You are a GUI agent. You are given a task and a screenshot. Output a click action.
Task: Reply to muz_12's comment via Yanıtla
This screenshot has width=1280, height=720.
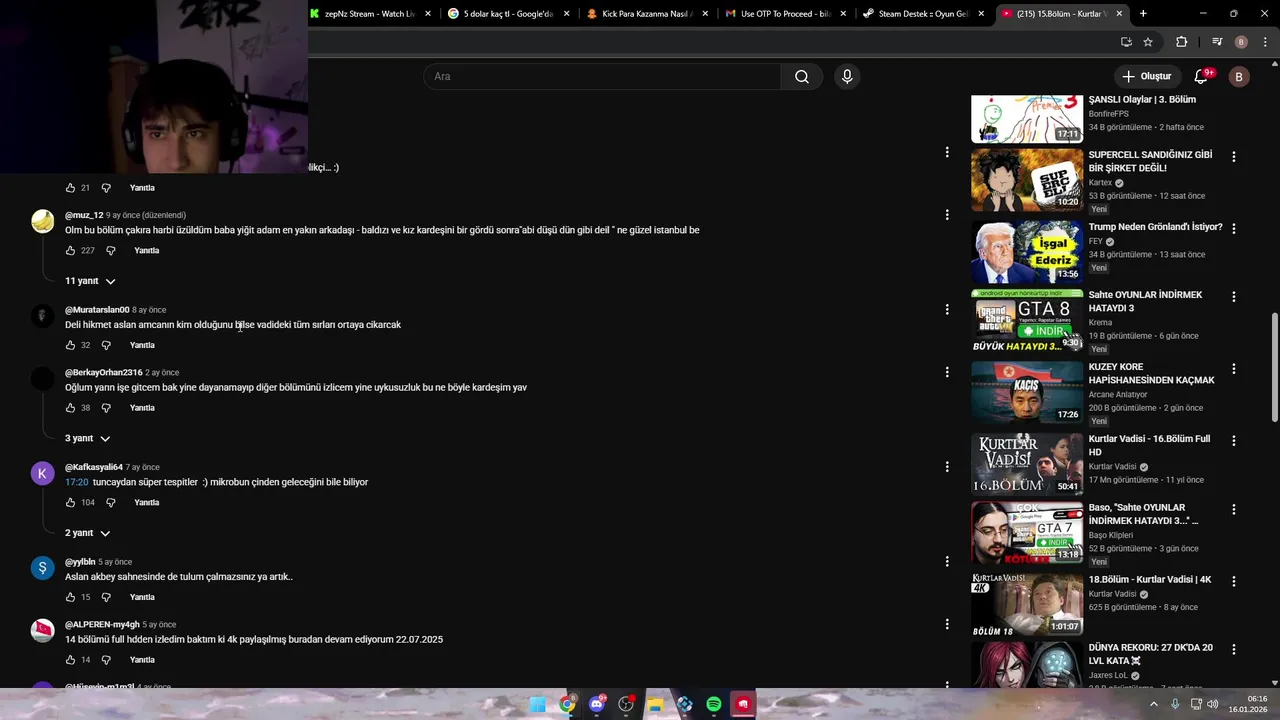147,251
